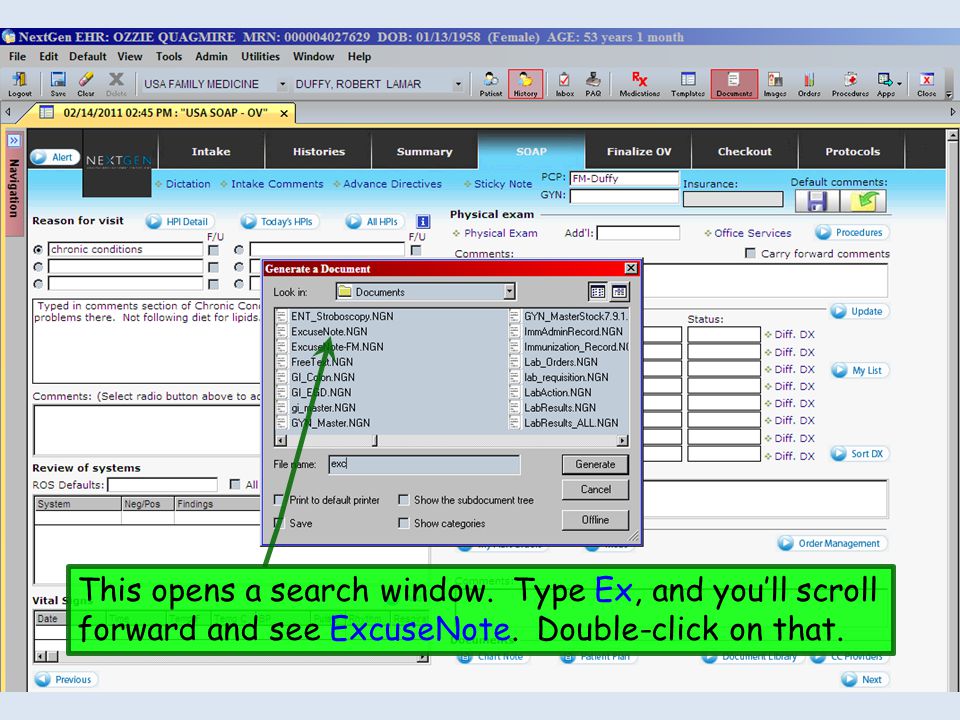The width and height of the screenshot is (960, 720).
Task: Click the Clear toolbar icon
Action: (86, 84)
